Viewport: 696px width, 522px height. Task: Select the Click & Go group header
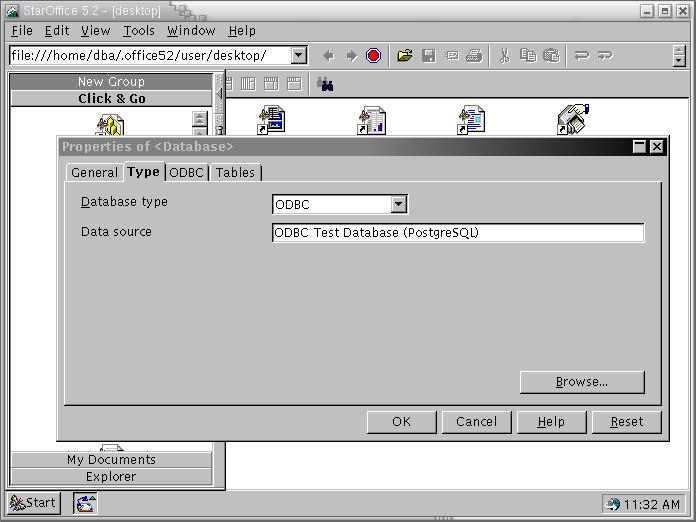click(x=111, y=99)
